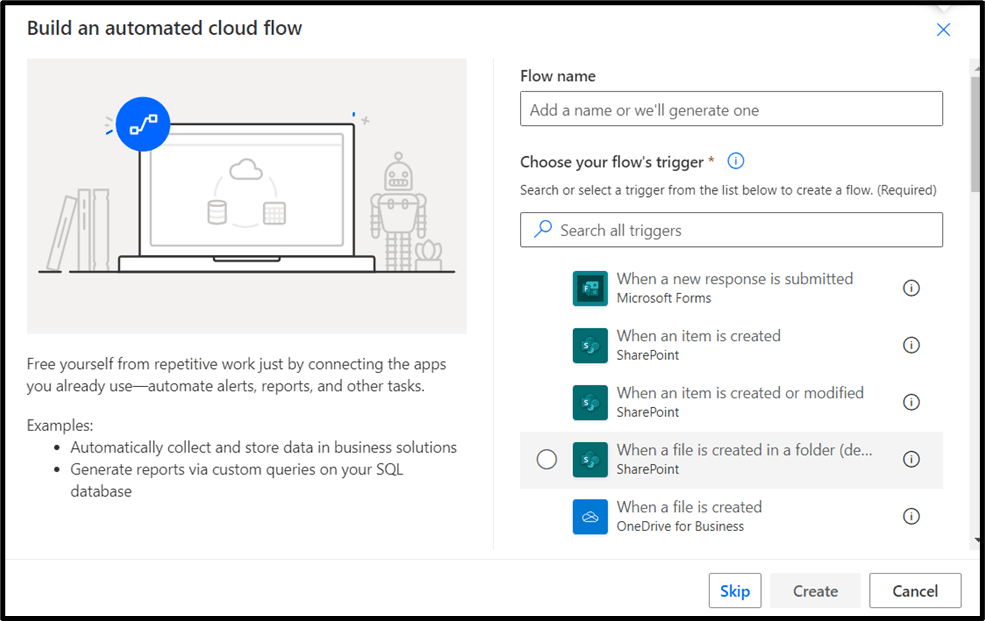Viewport: 985px width, 621px height.
Task: Click scrollbar down arrow in trigger panel
Action: coord(976,541)
